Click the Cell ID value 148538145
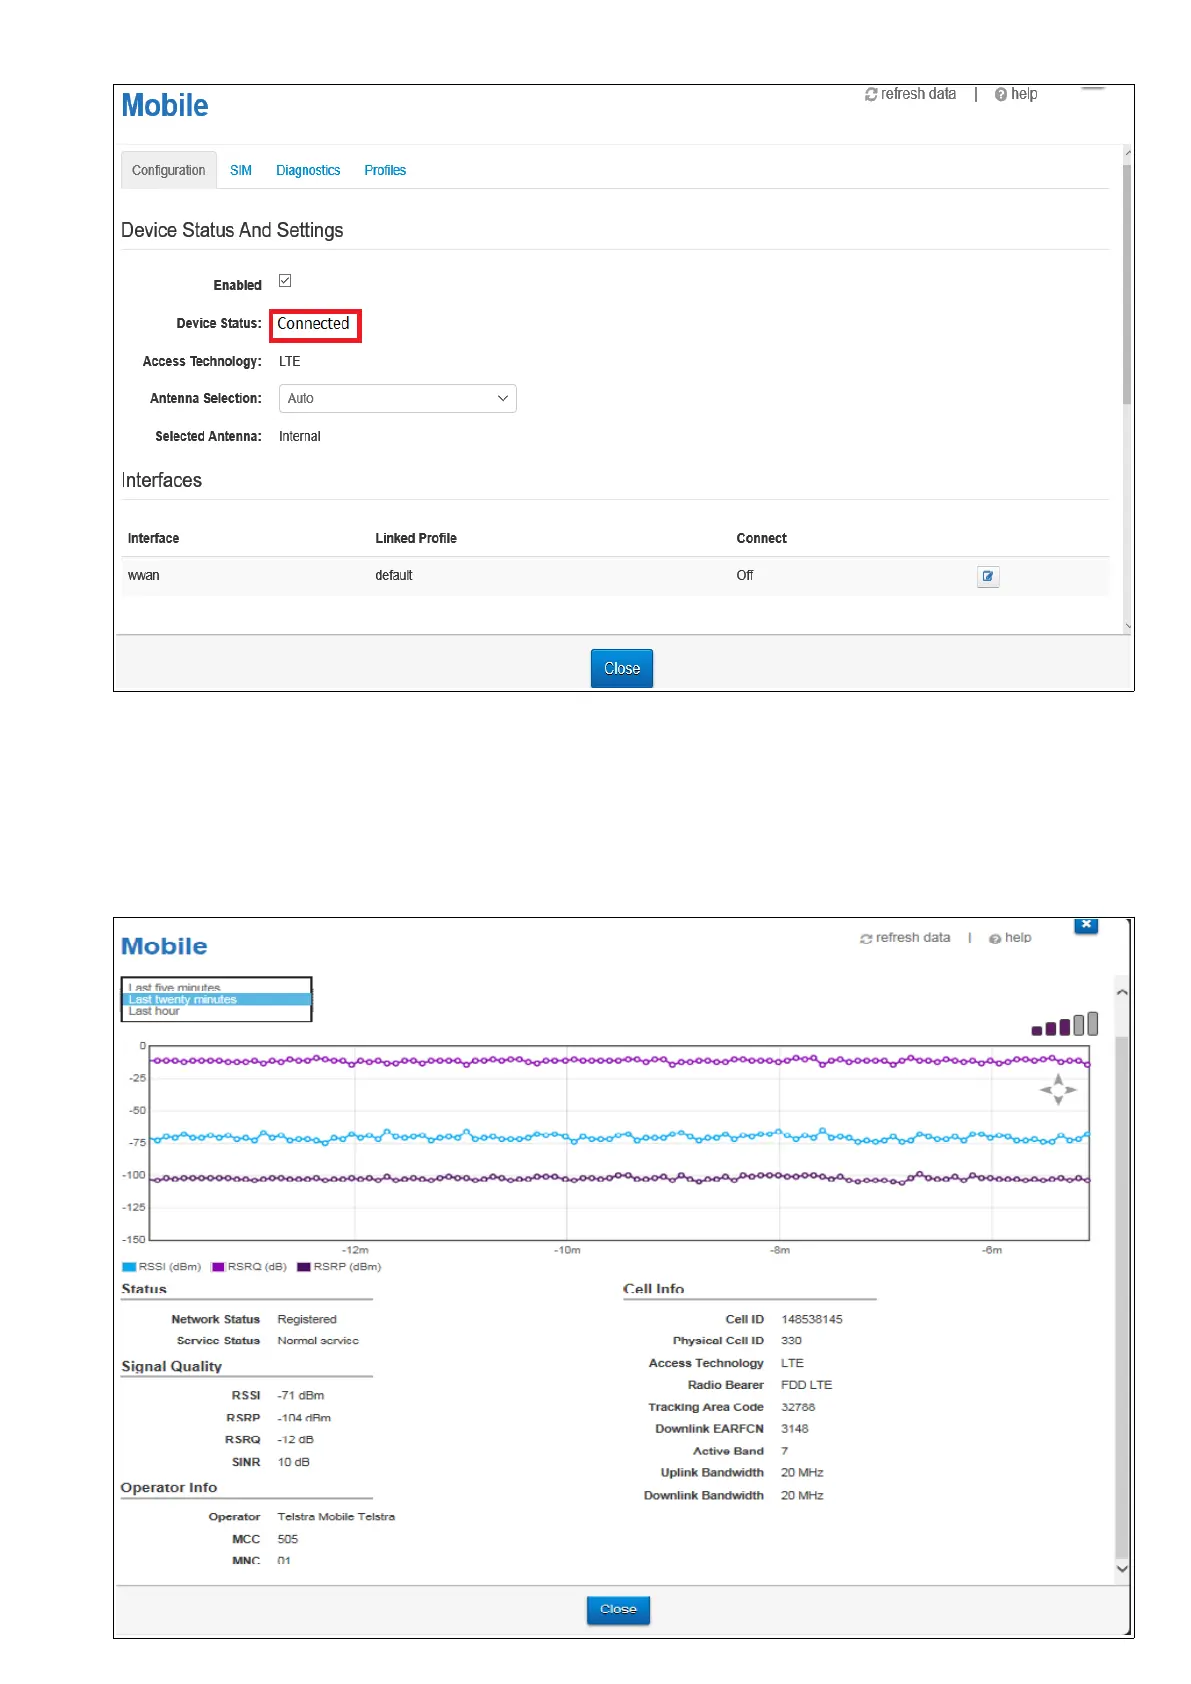This screenshot has width=1191, height=1684. tap(811, 1320)
